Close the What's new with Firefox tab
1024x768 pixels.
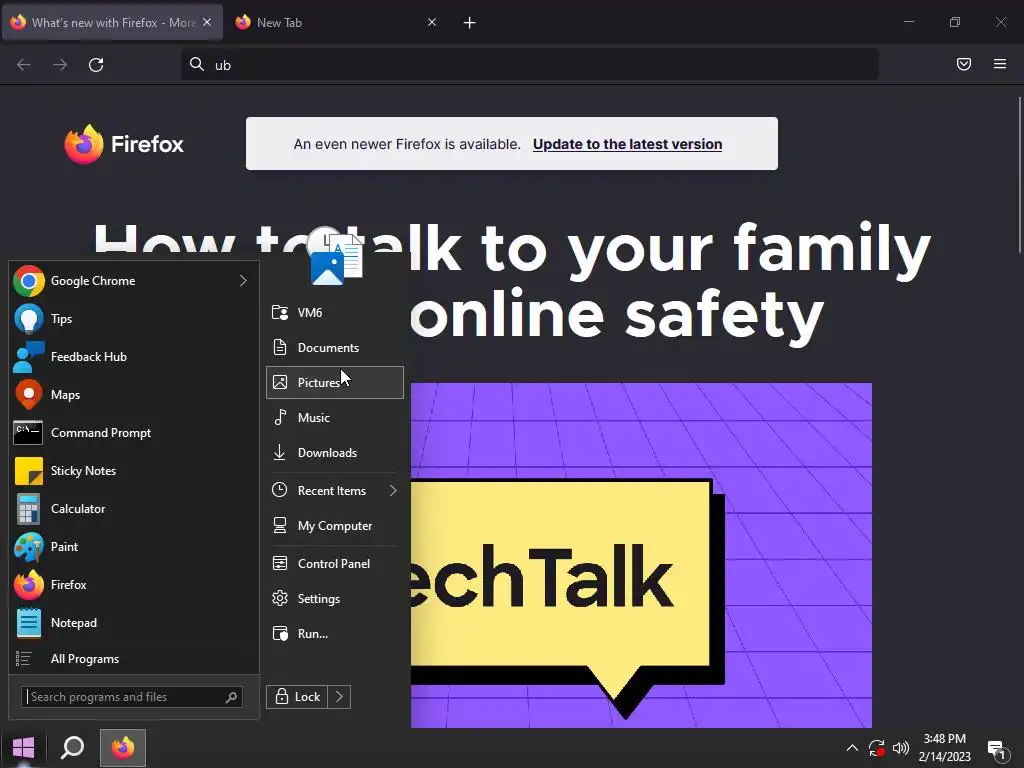[x=207, y=22]
